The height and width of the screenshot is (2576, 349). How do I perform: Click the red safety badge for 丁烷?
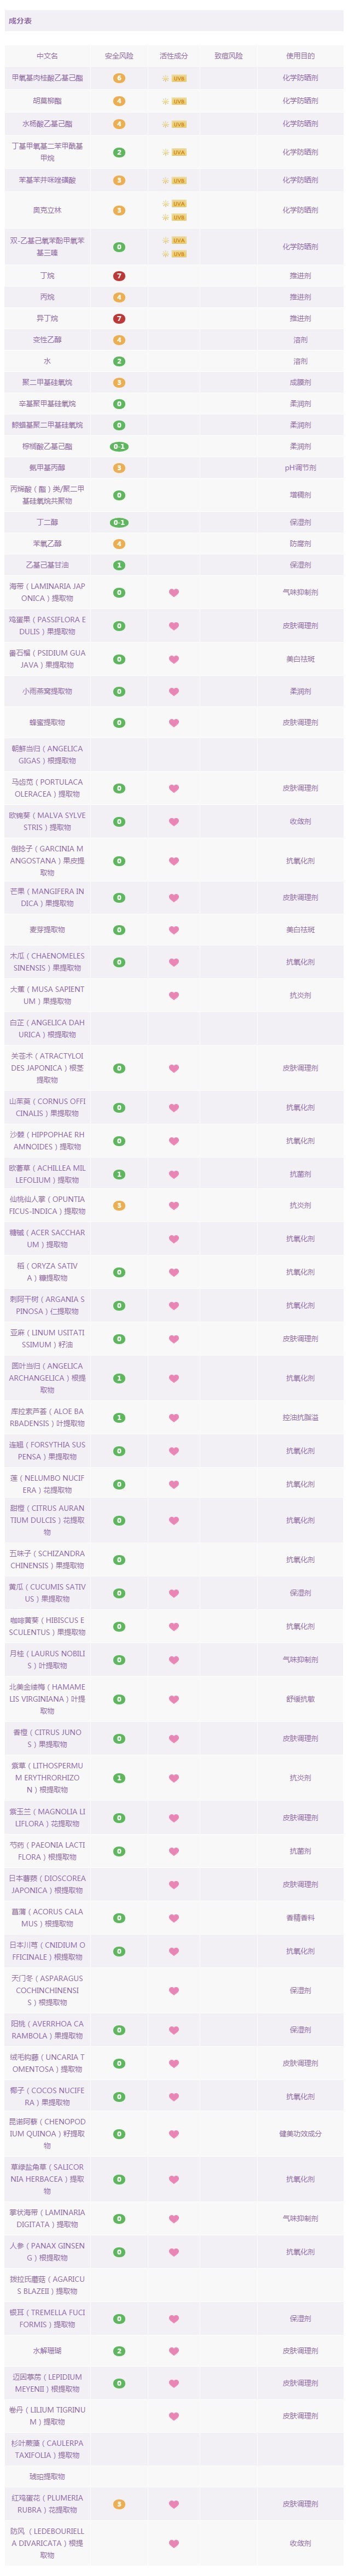(x=119, y=275)
